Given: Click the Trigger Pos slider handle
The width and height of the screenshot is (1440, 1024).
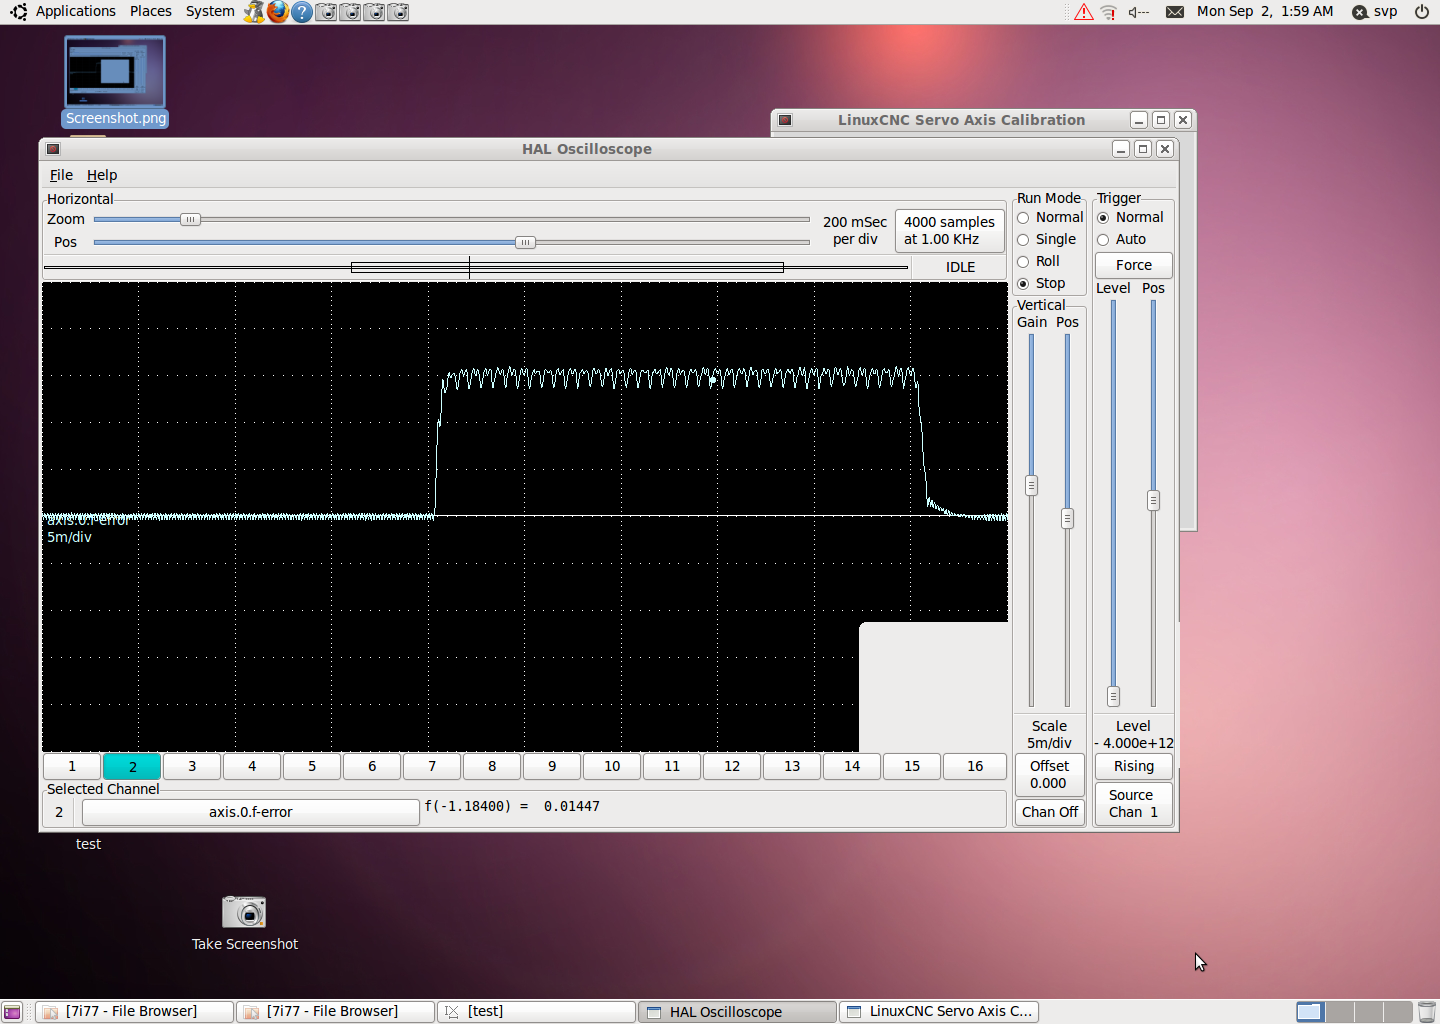Looking at the screenshot, I should tap(1154, 501).
